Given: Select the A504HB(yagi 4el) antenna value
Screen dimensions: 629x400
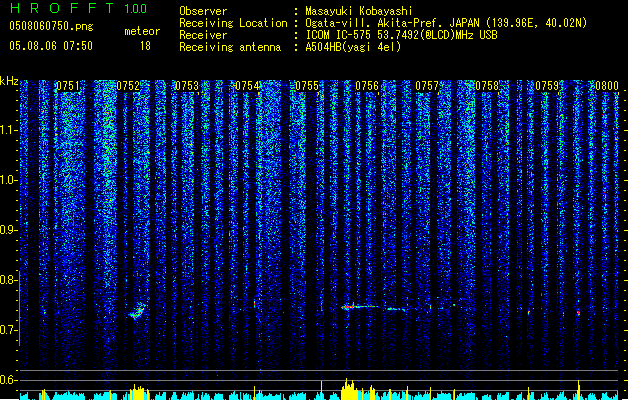Looking at the screenshot, I should (353, 47).
